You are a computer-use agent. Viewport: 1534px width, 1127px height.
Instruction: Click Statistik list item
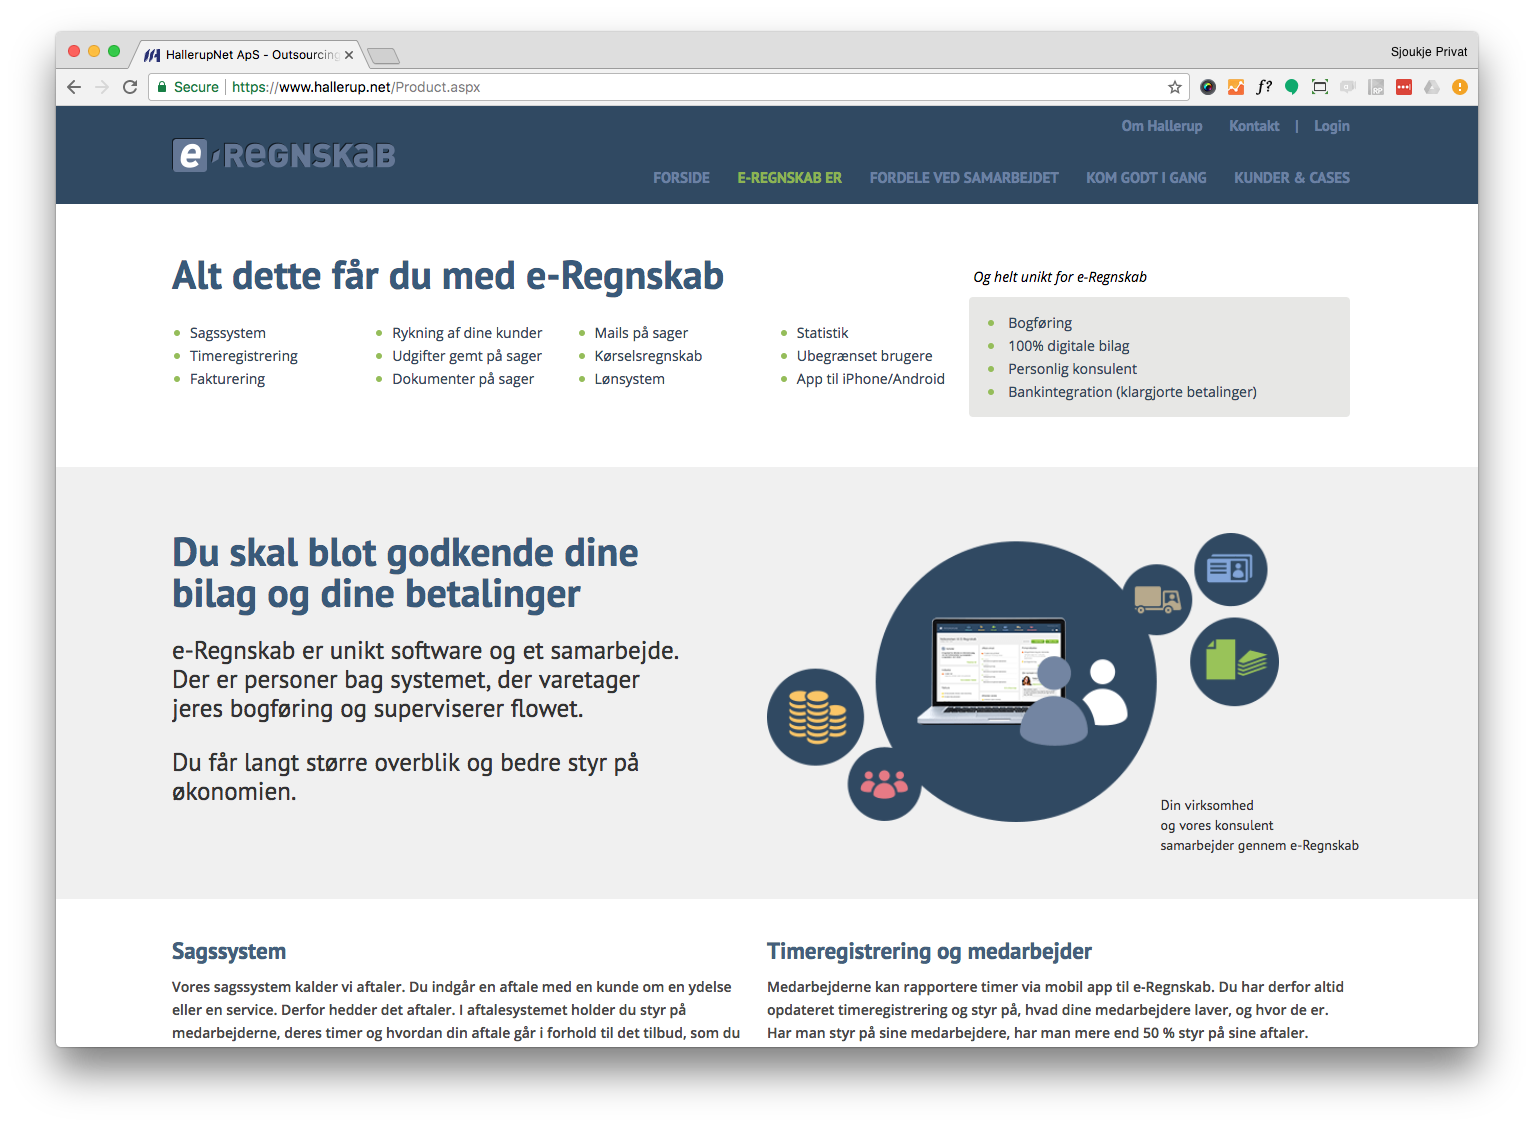click(822, 333)
